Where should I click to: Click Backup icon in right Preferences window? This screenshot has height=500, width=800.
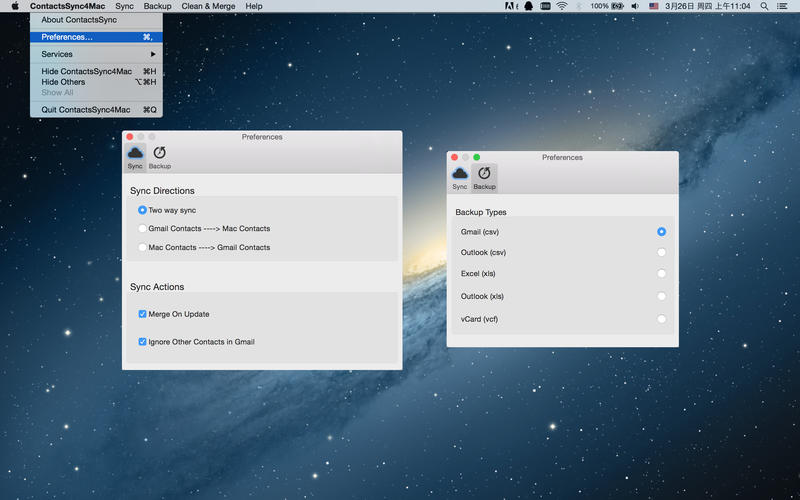(484, 174)
